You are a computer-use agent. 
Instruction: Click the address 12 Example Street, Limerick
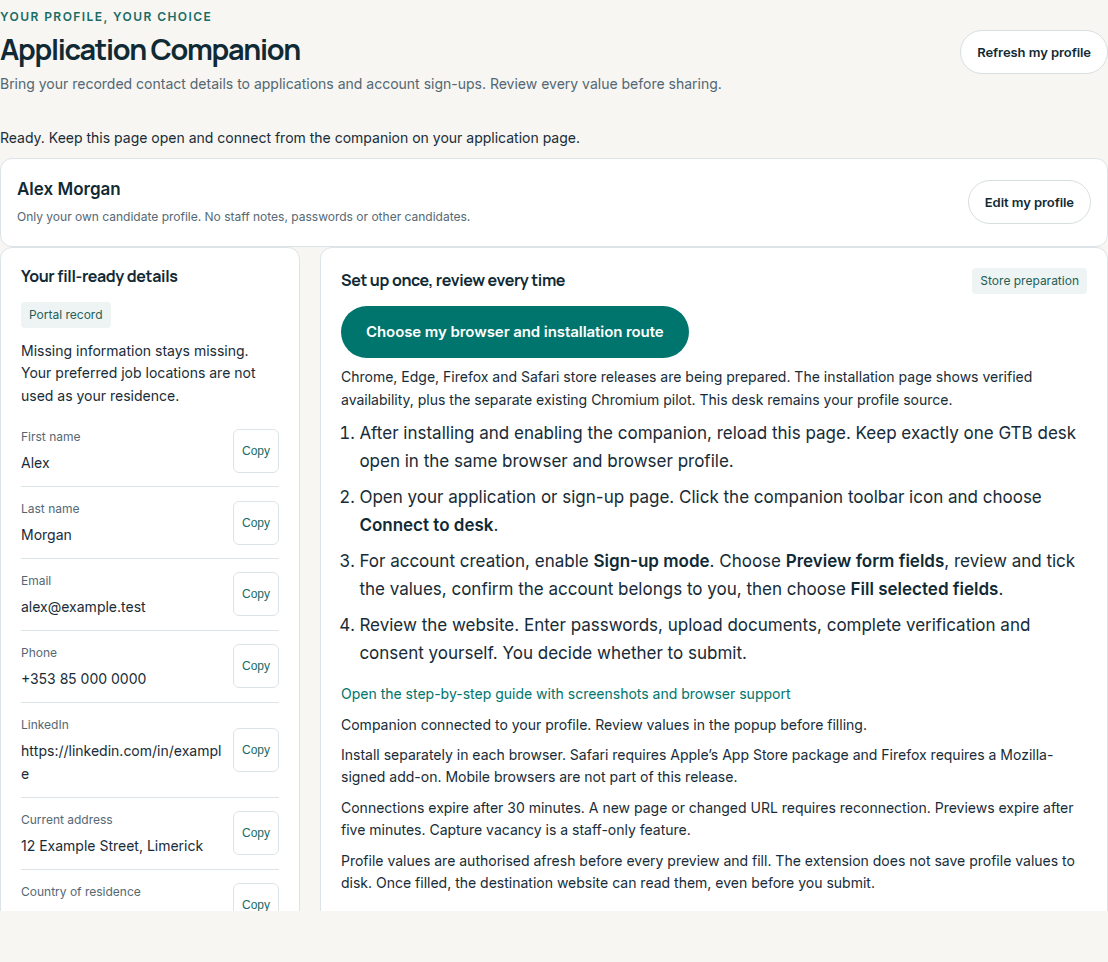pos(112,846)
